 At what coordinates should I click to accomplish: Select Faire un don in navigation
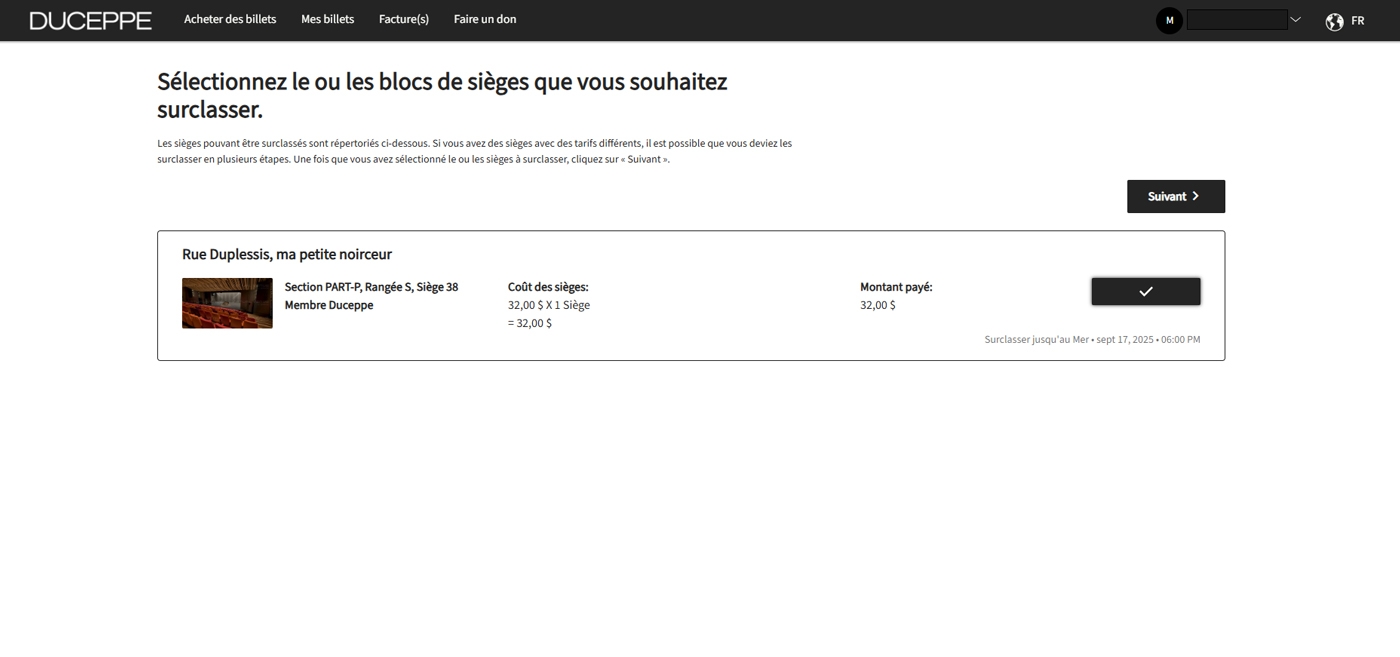485,19
